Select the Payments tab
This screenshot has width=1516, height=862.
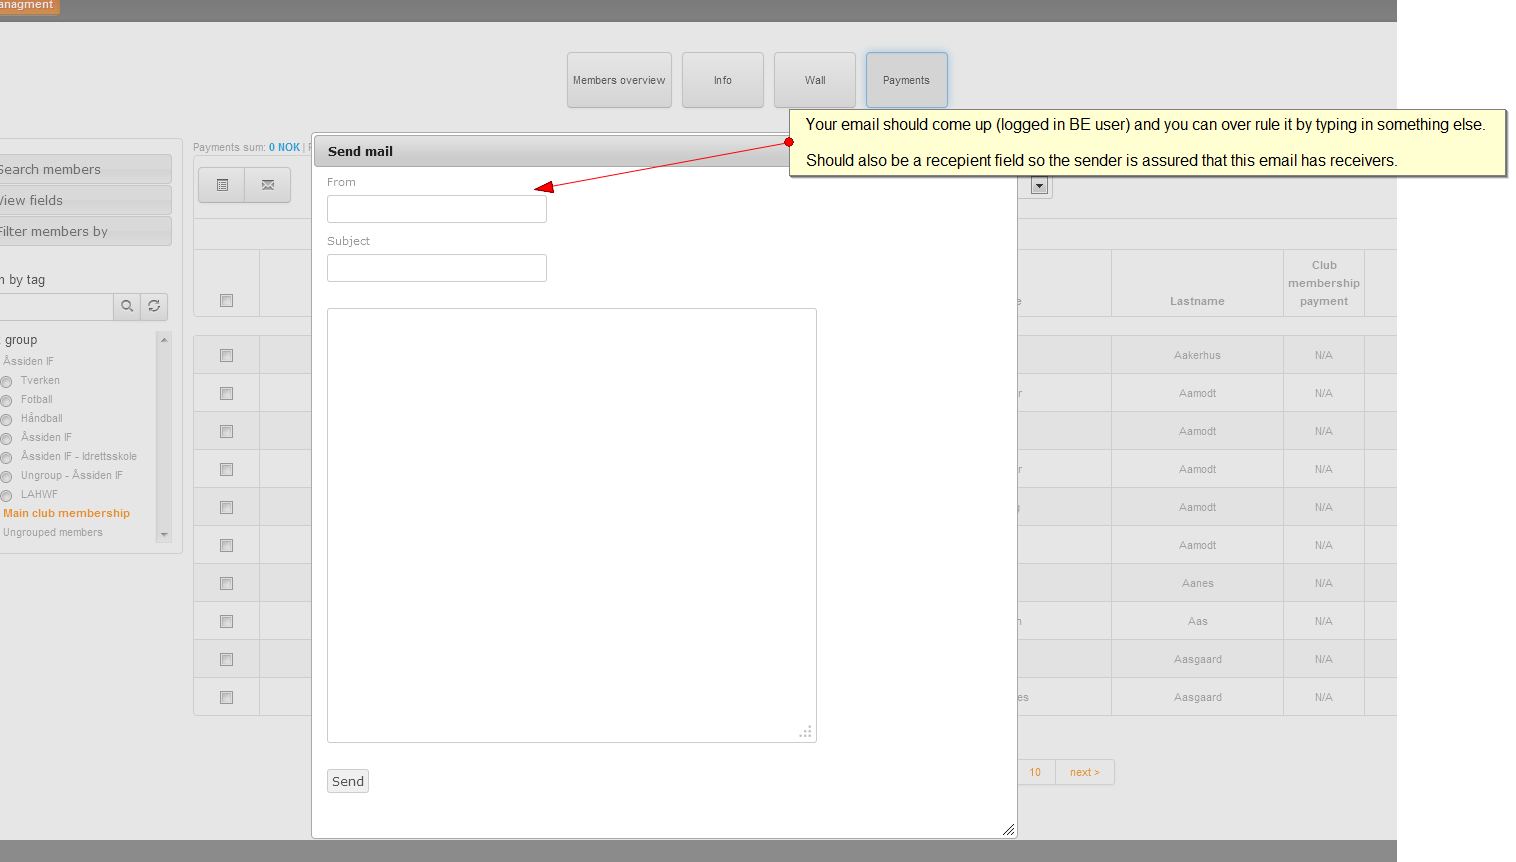[x=907, y=80]
